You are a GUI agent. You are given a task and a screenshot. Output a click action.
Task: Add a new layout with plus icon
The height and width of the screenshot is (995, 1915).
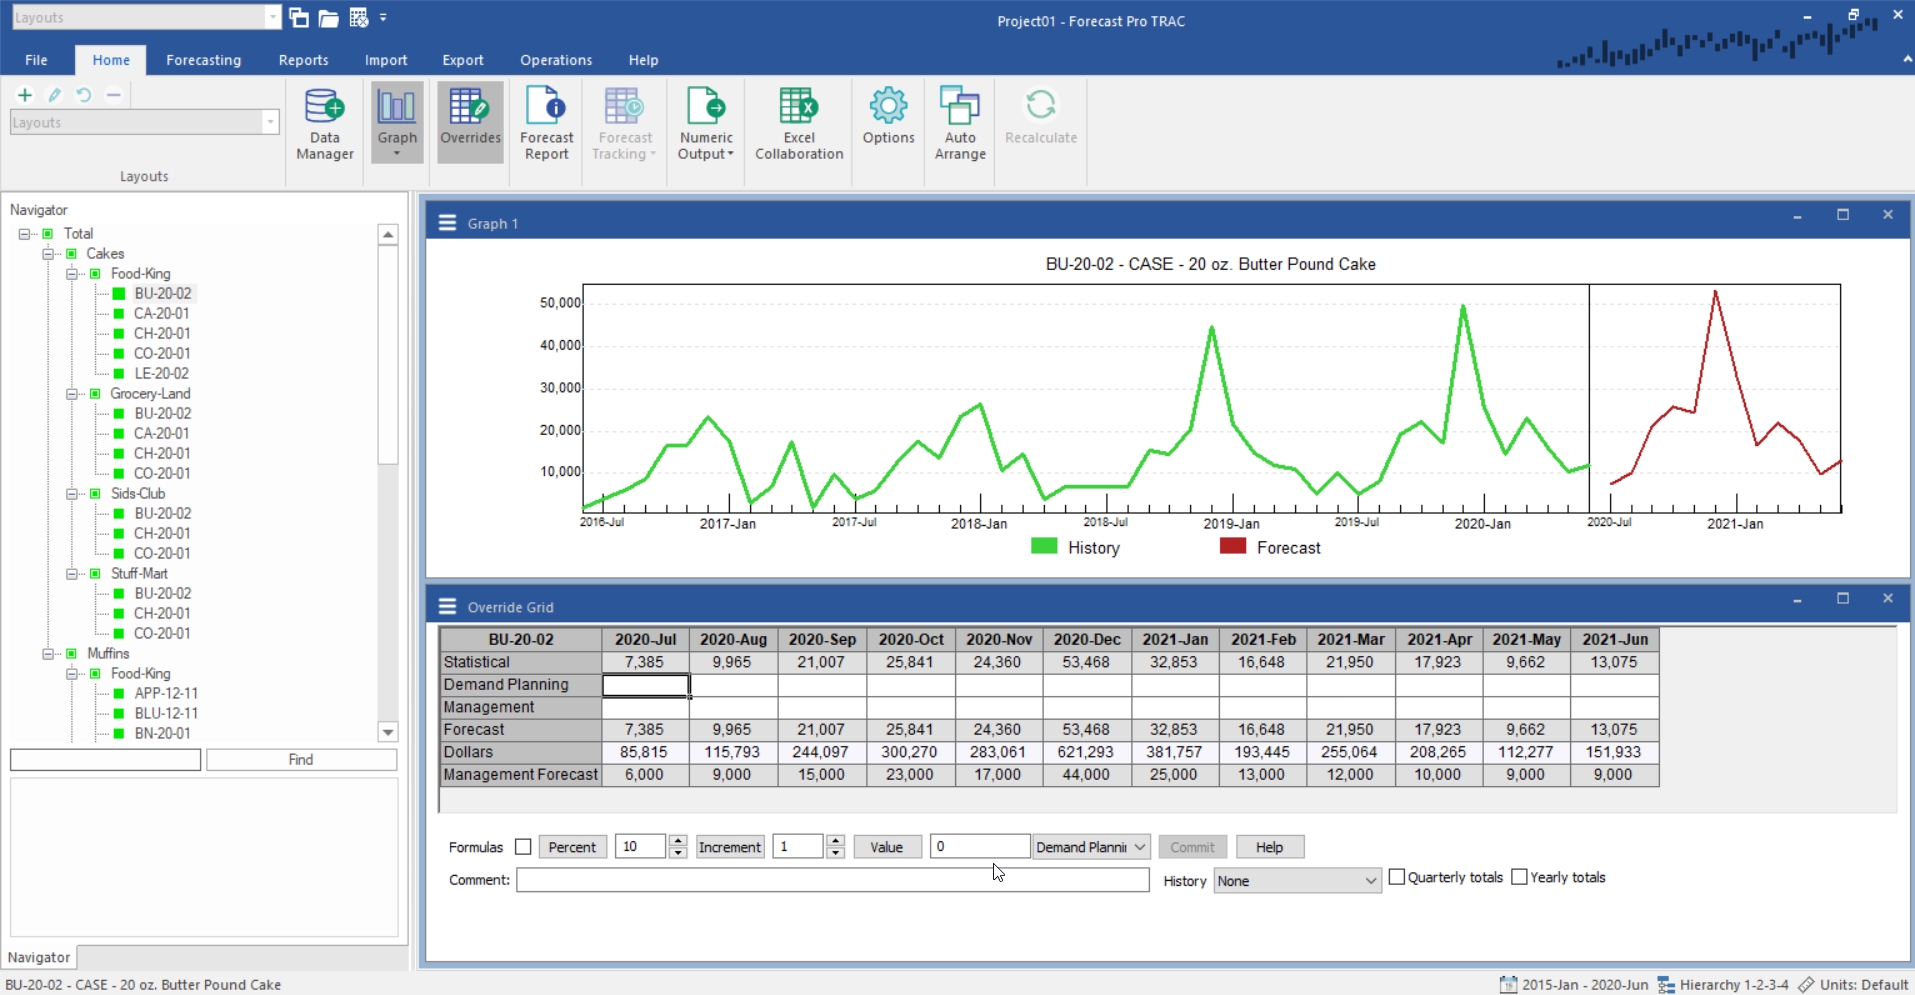25,95
